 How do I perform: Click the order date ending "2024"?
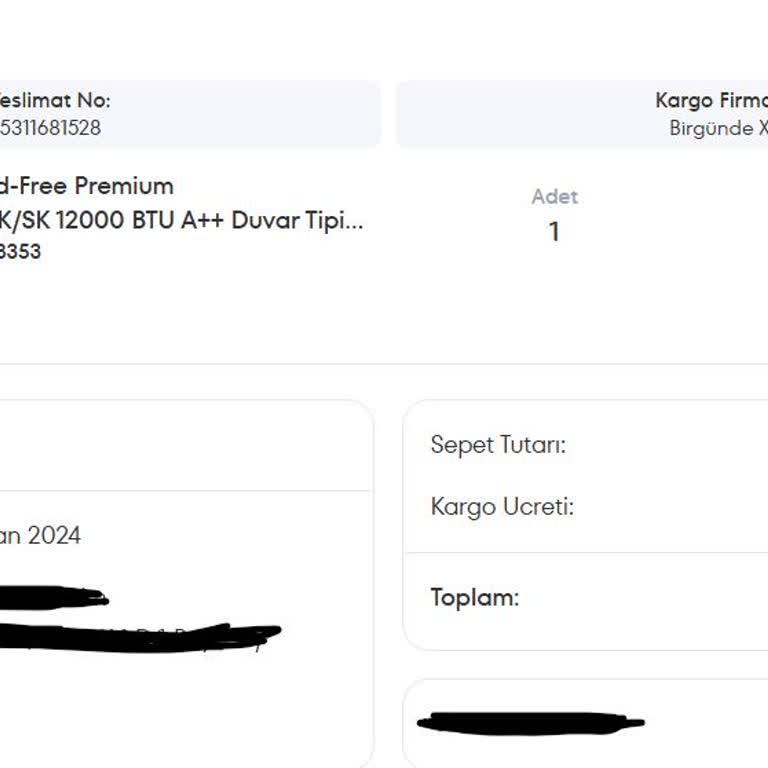(40, 536)
